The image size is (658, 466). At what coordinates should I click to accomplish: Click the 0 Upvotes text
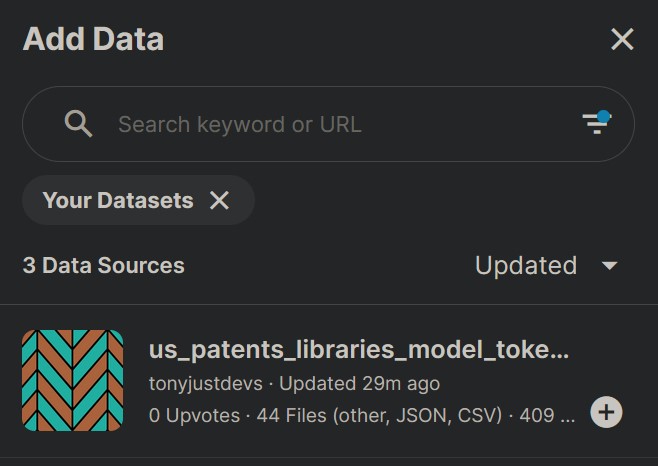(194, 416)
